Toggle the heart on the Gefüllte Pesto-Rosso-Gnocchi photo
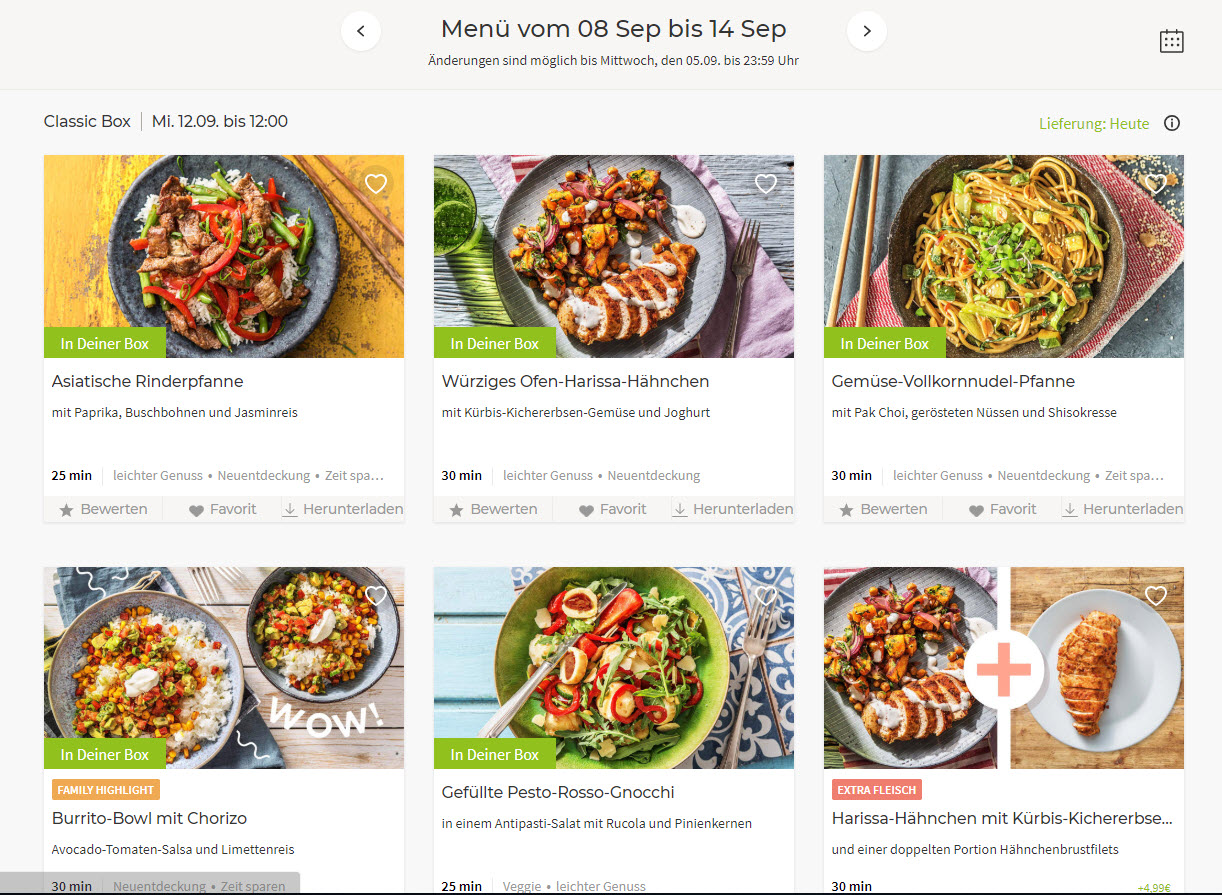 pyautogui.click(x=766, y=595)
